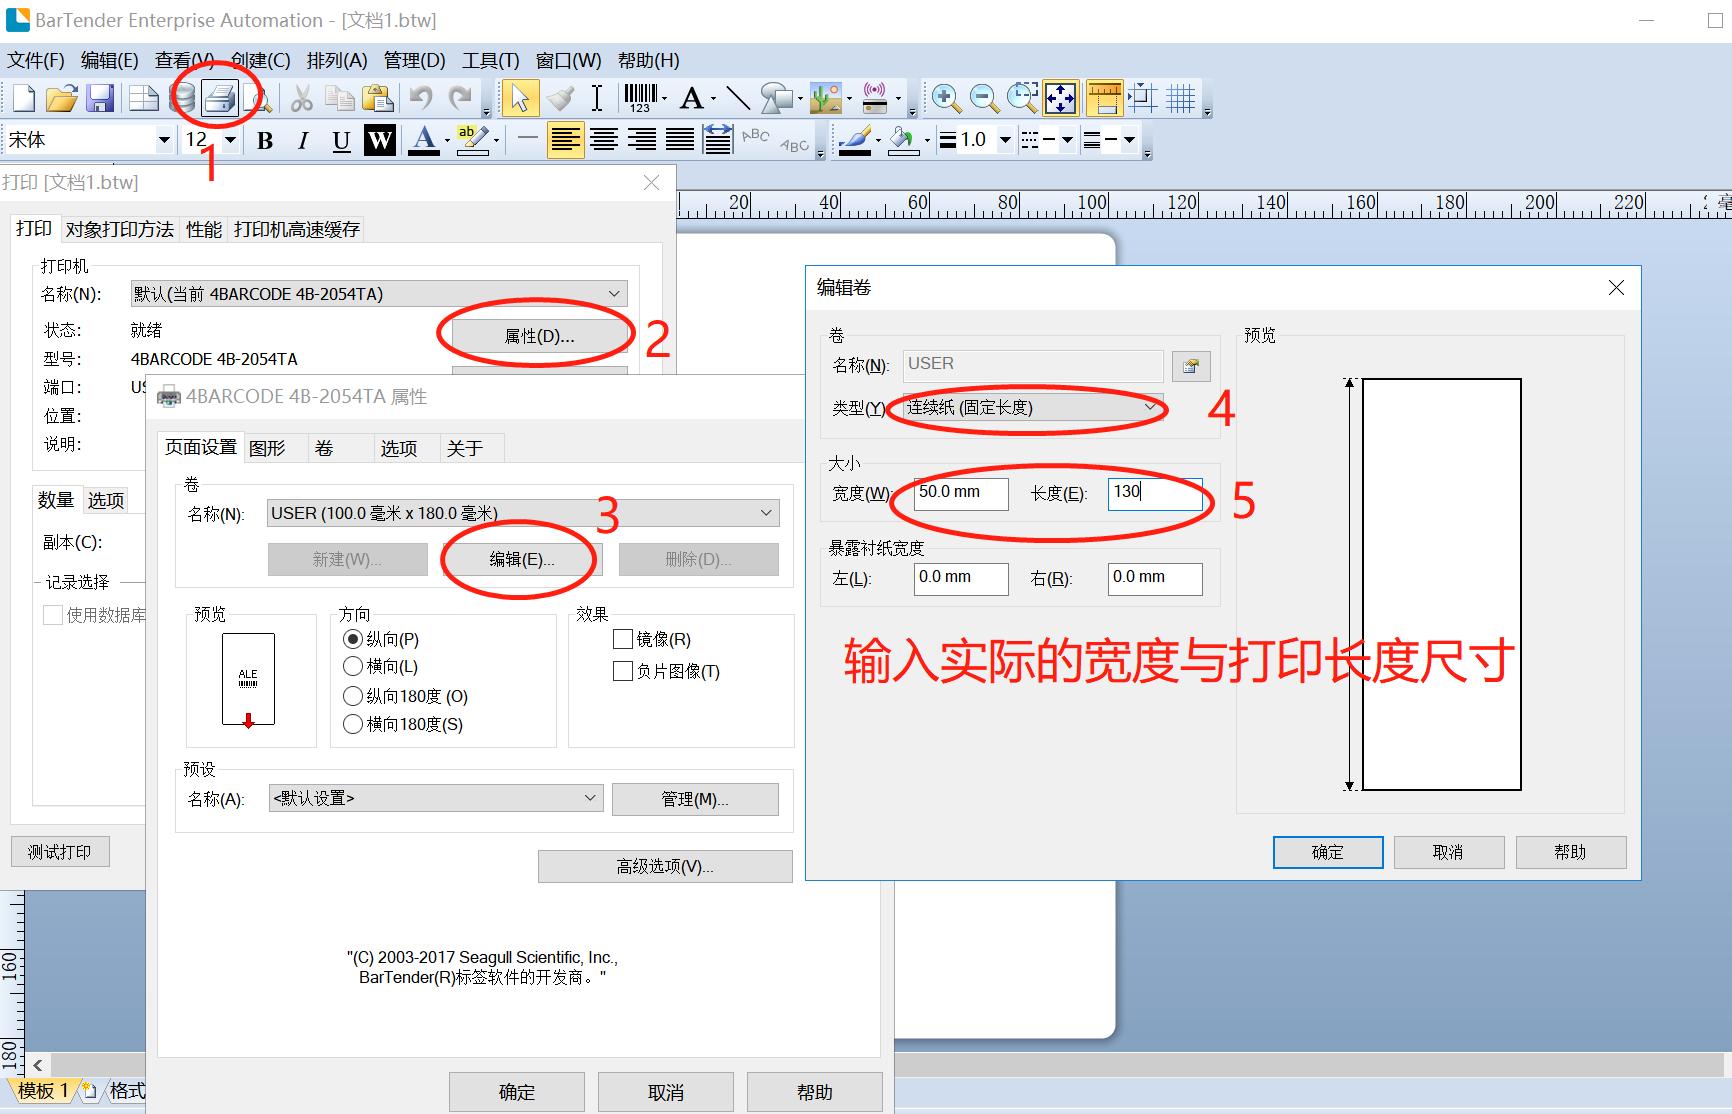
Task: Open database connection setup icon
Action: coord(182,98)
